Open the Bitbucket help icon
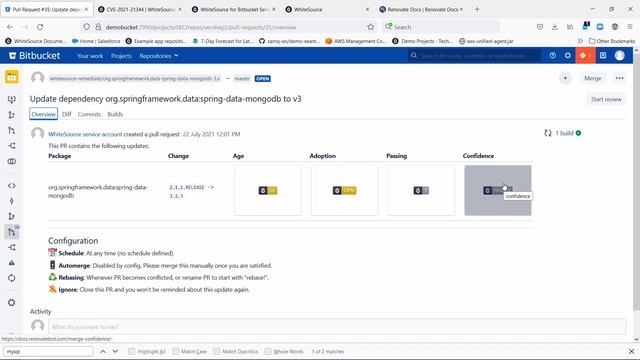This screenshot has width=640, height=360. tap(552, 56)
